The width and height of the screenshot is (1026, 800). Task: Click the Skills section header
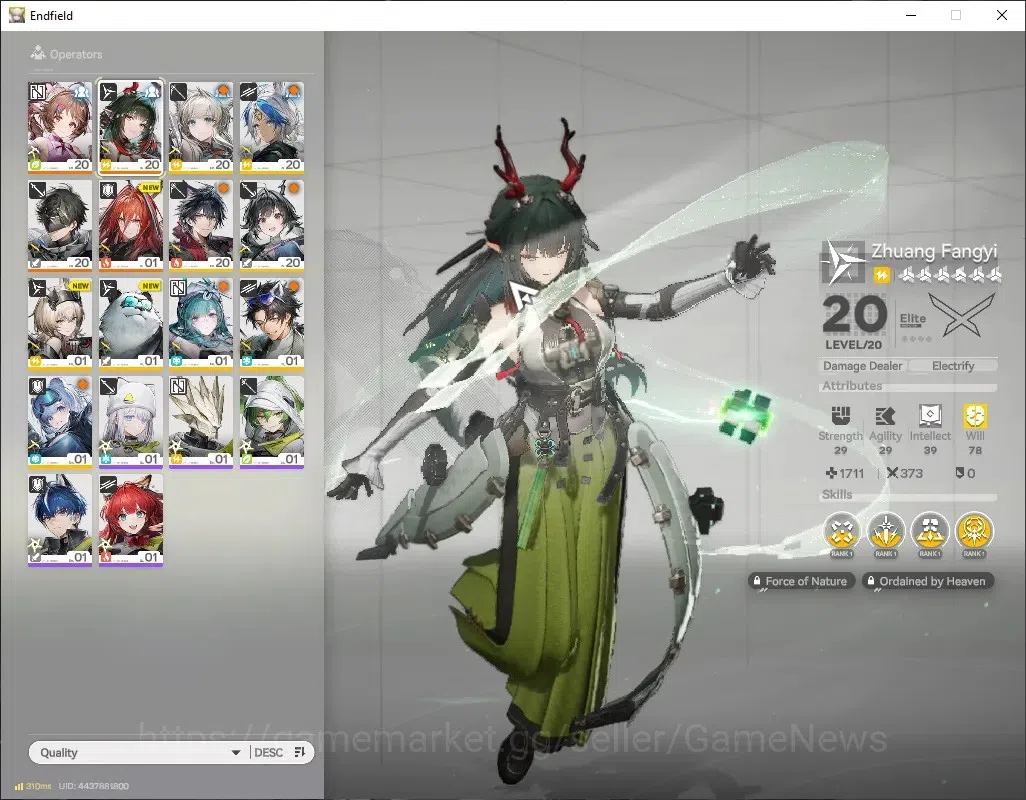coord(837,495)
